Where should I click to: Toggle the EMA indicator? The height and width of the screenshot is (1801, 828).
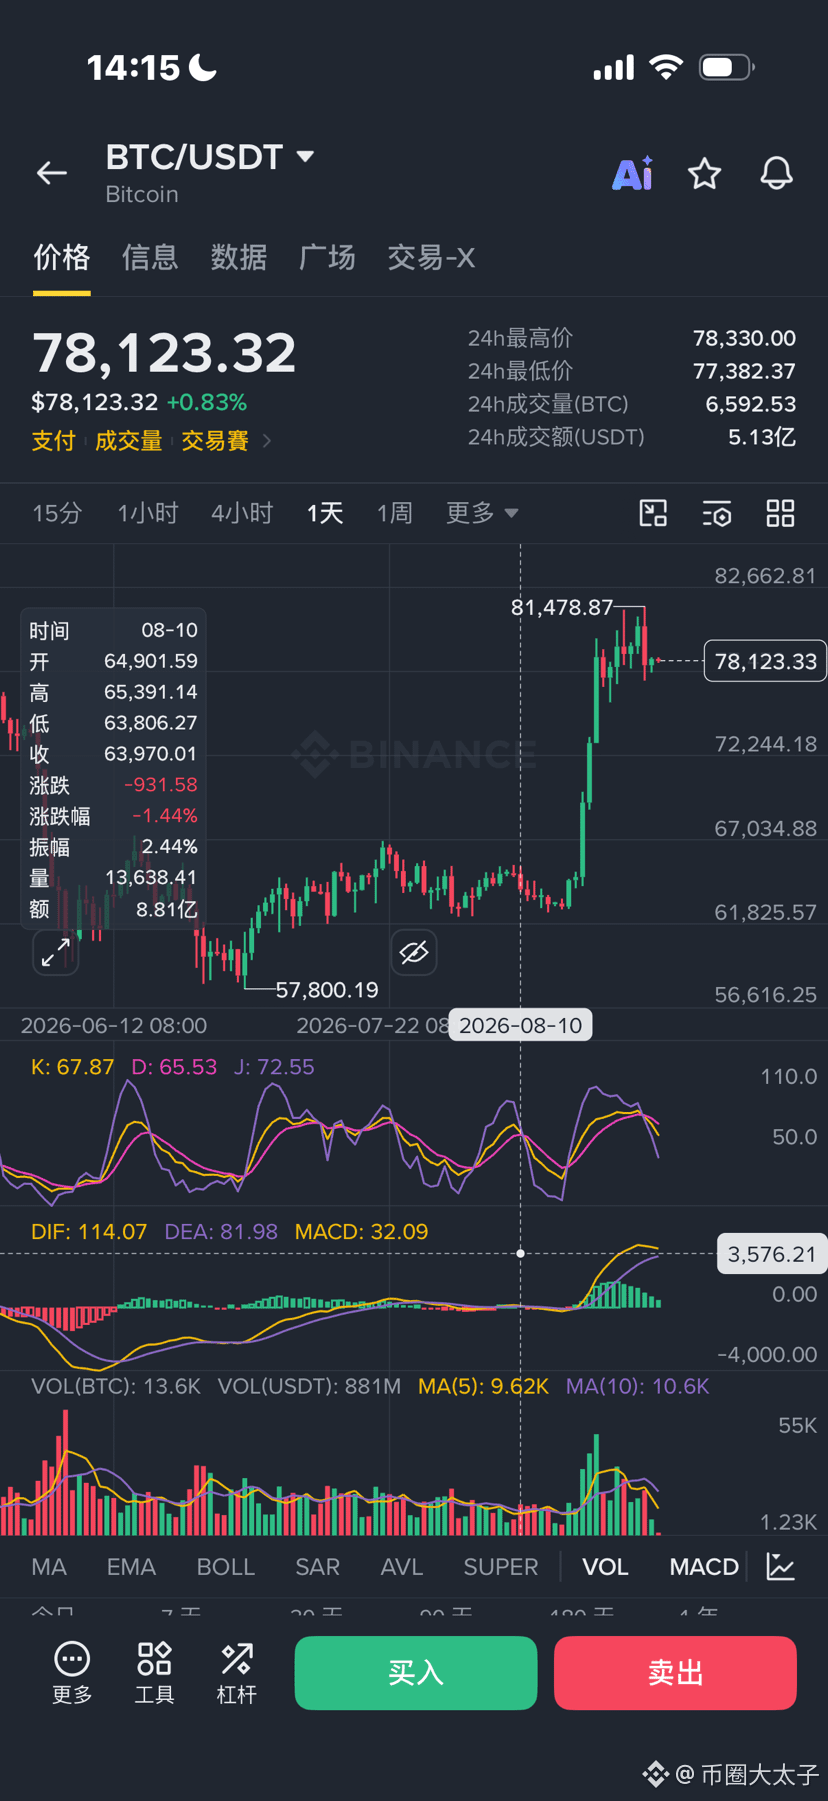click(x=131, y=1566)
